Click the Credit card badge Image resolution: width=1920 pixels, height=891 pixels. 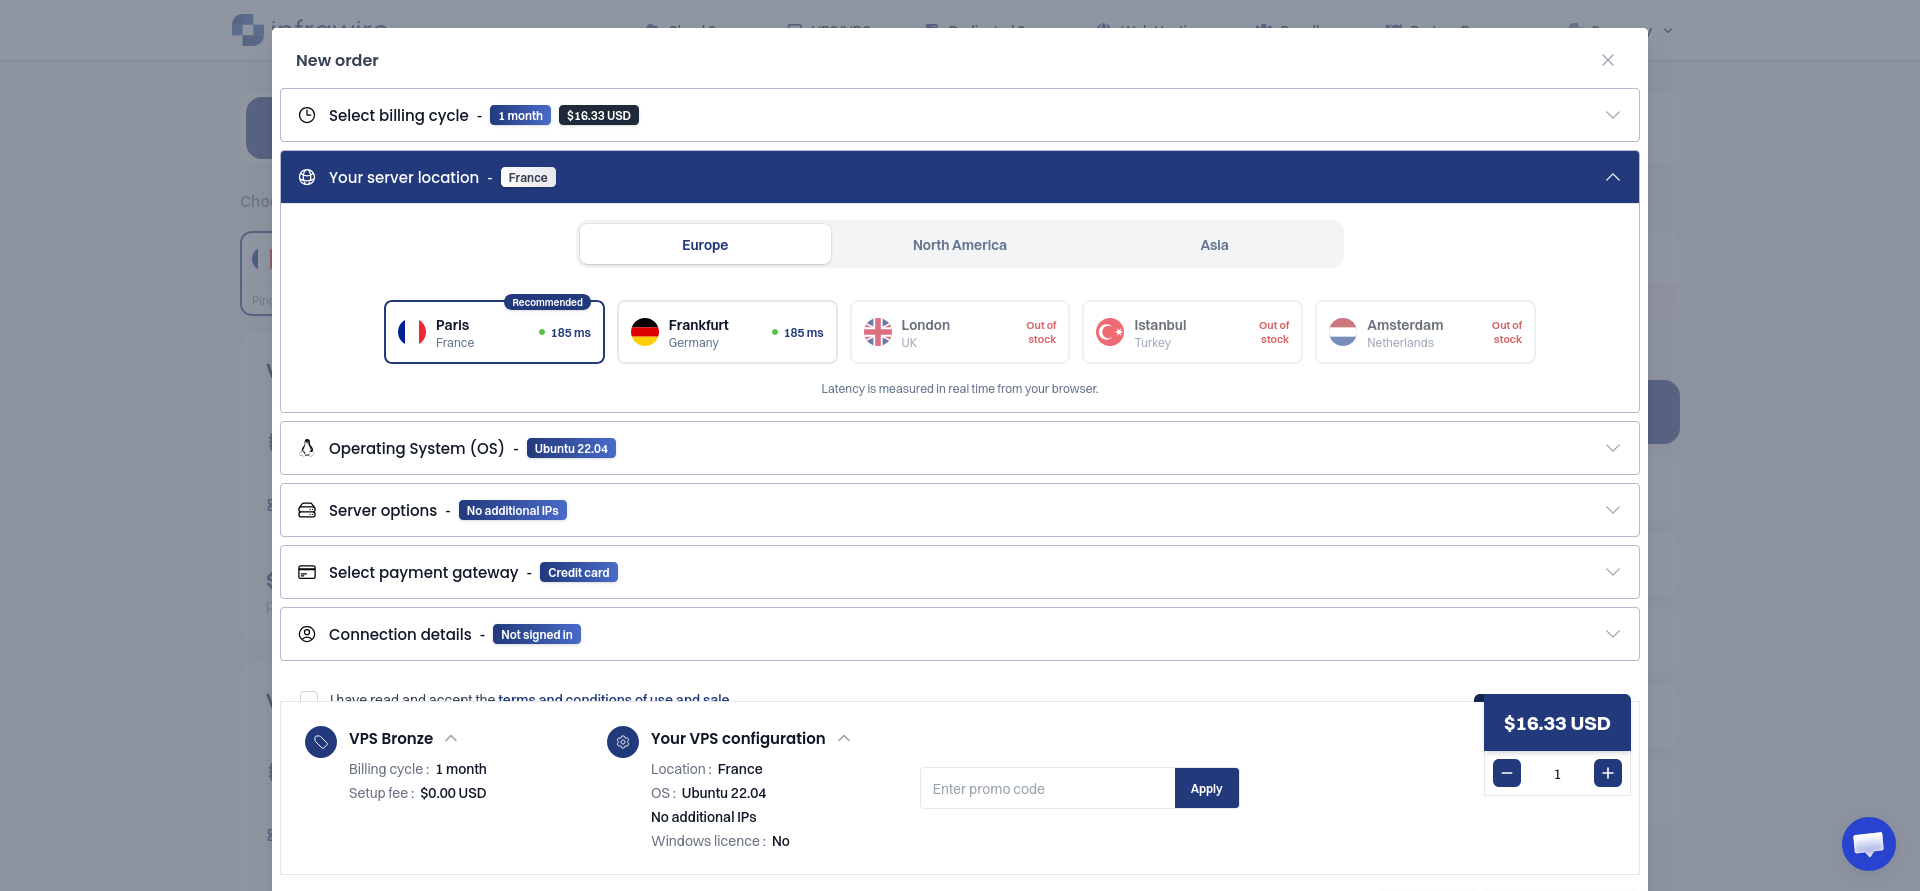point(579,572)
